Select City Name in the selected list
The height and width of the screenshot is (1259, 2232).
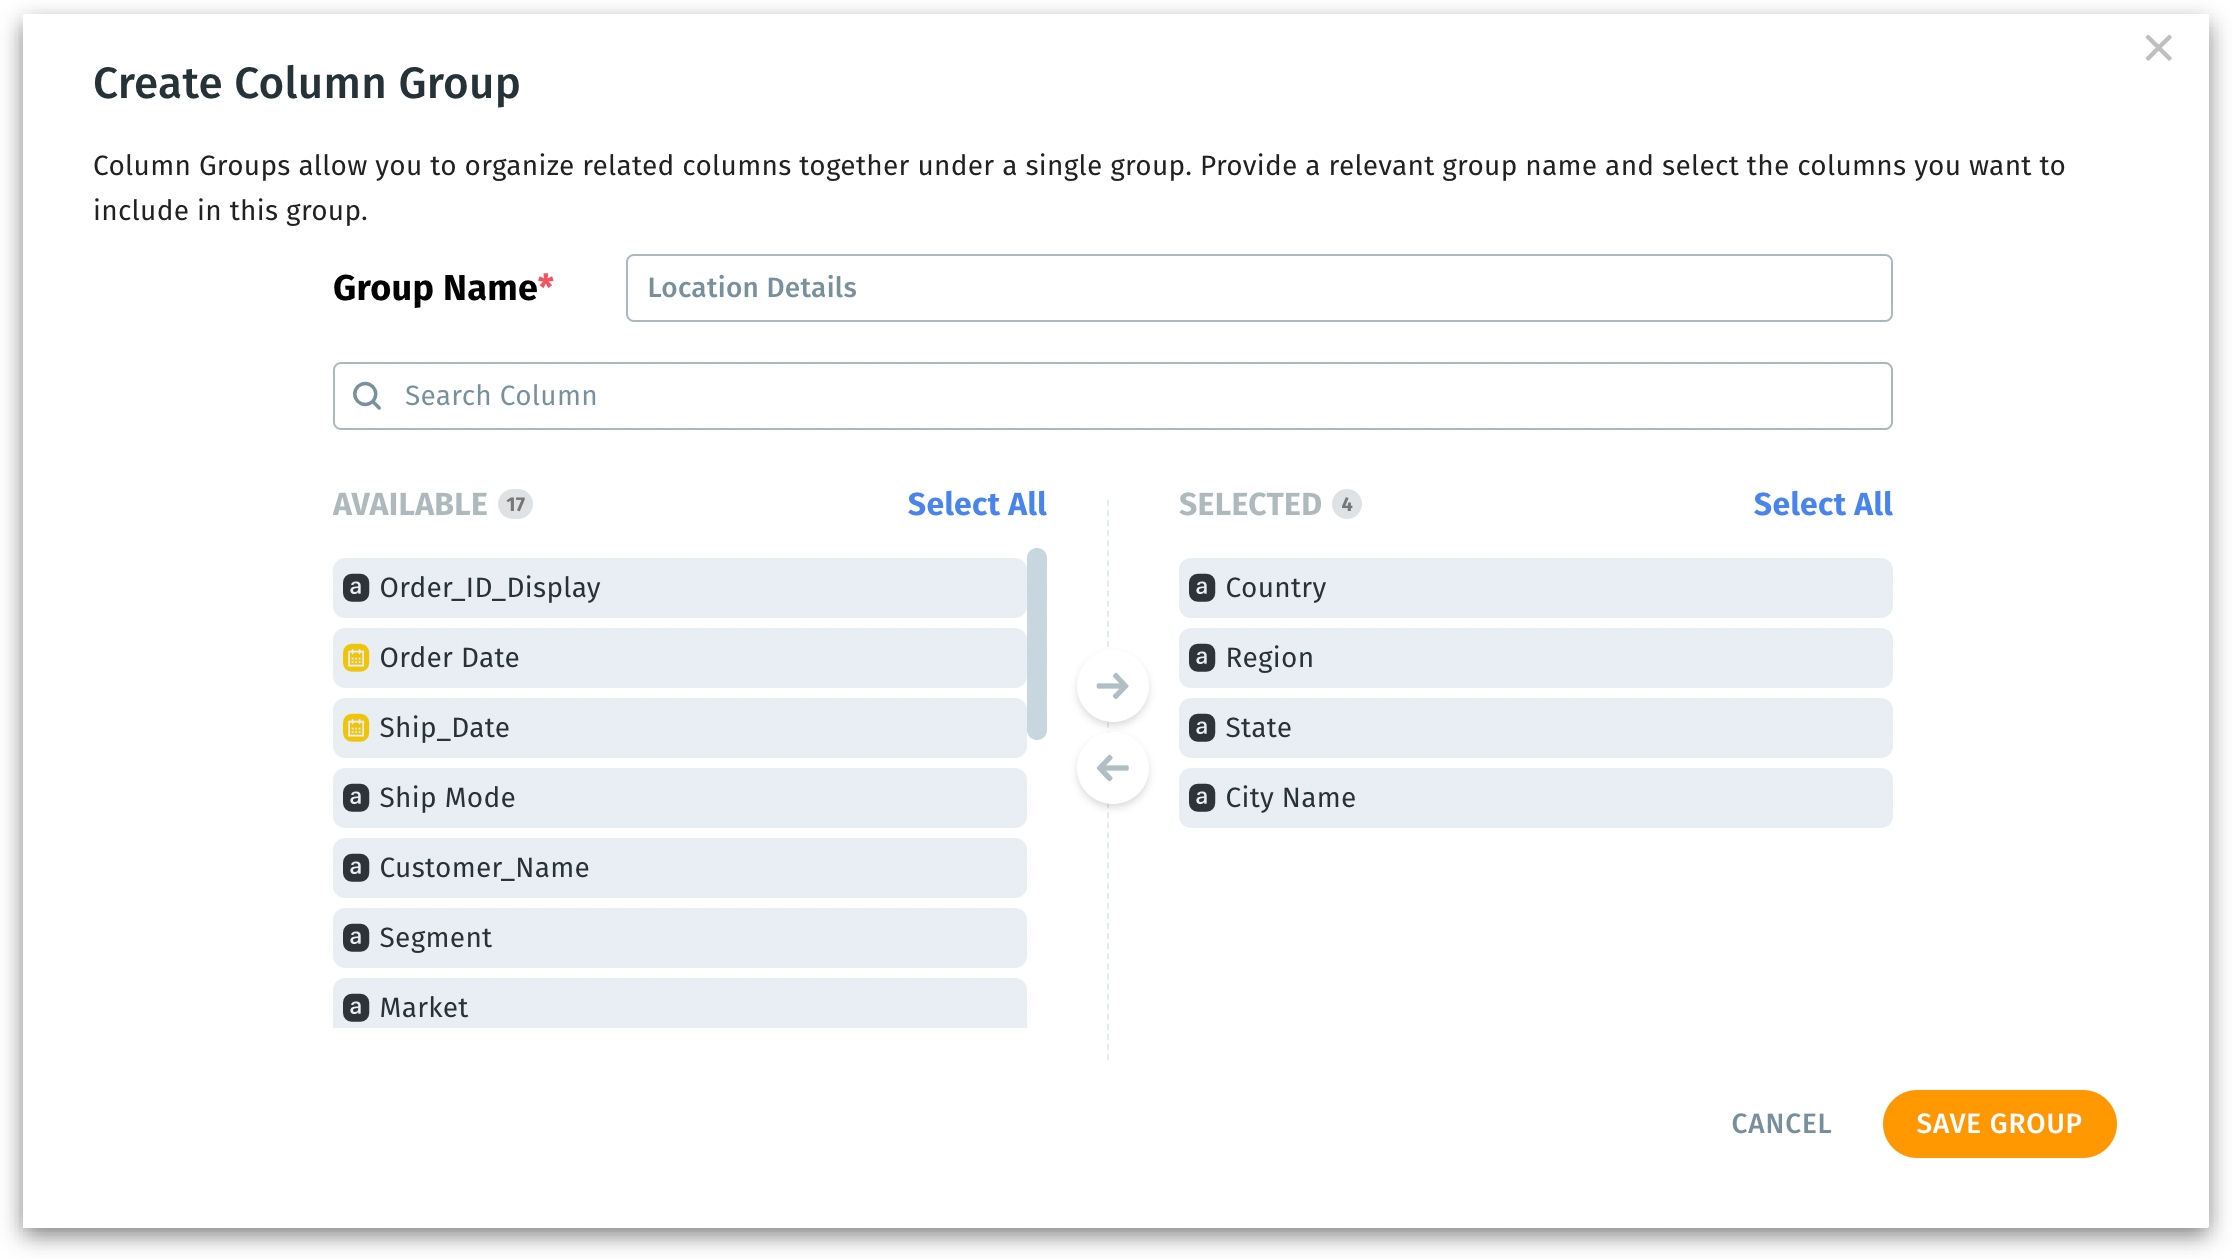(1534, 798)
